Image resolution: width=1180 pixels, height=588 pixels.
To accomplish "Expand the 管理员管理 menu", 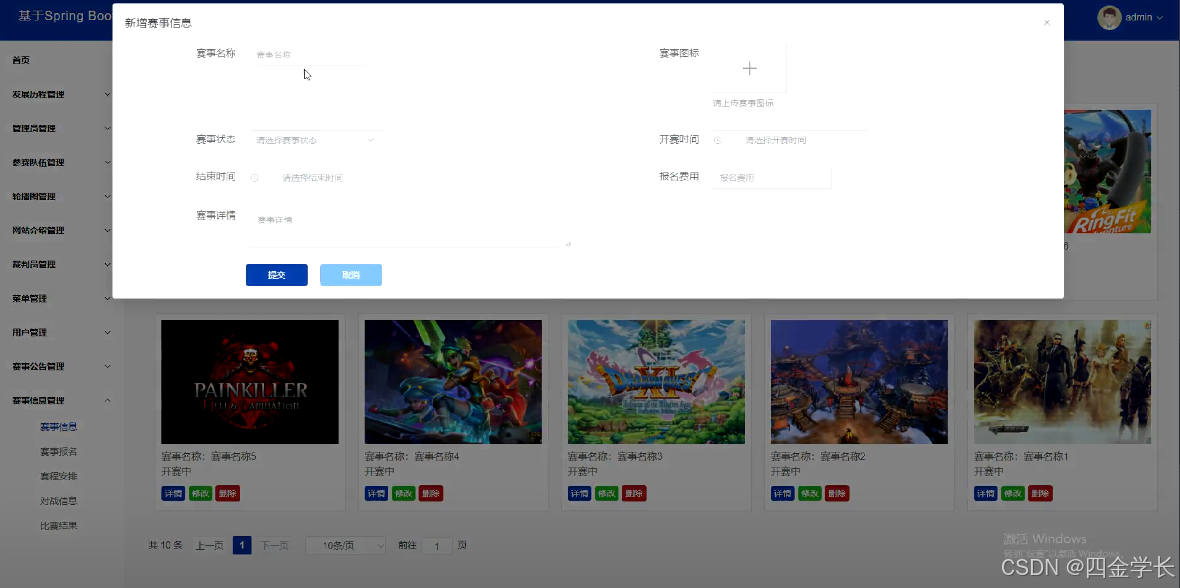I will coord(62,128).
